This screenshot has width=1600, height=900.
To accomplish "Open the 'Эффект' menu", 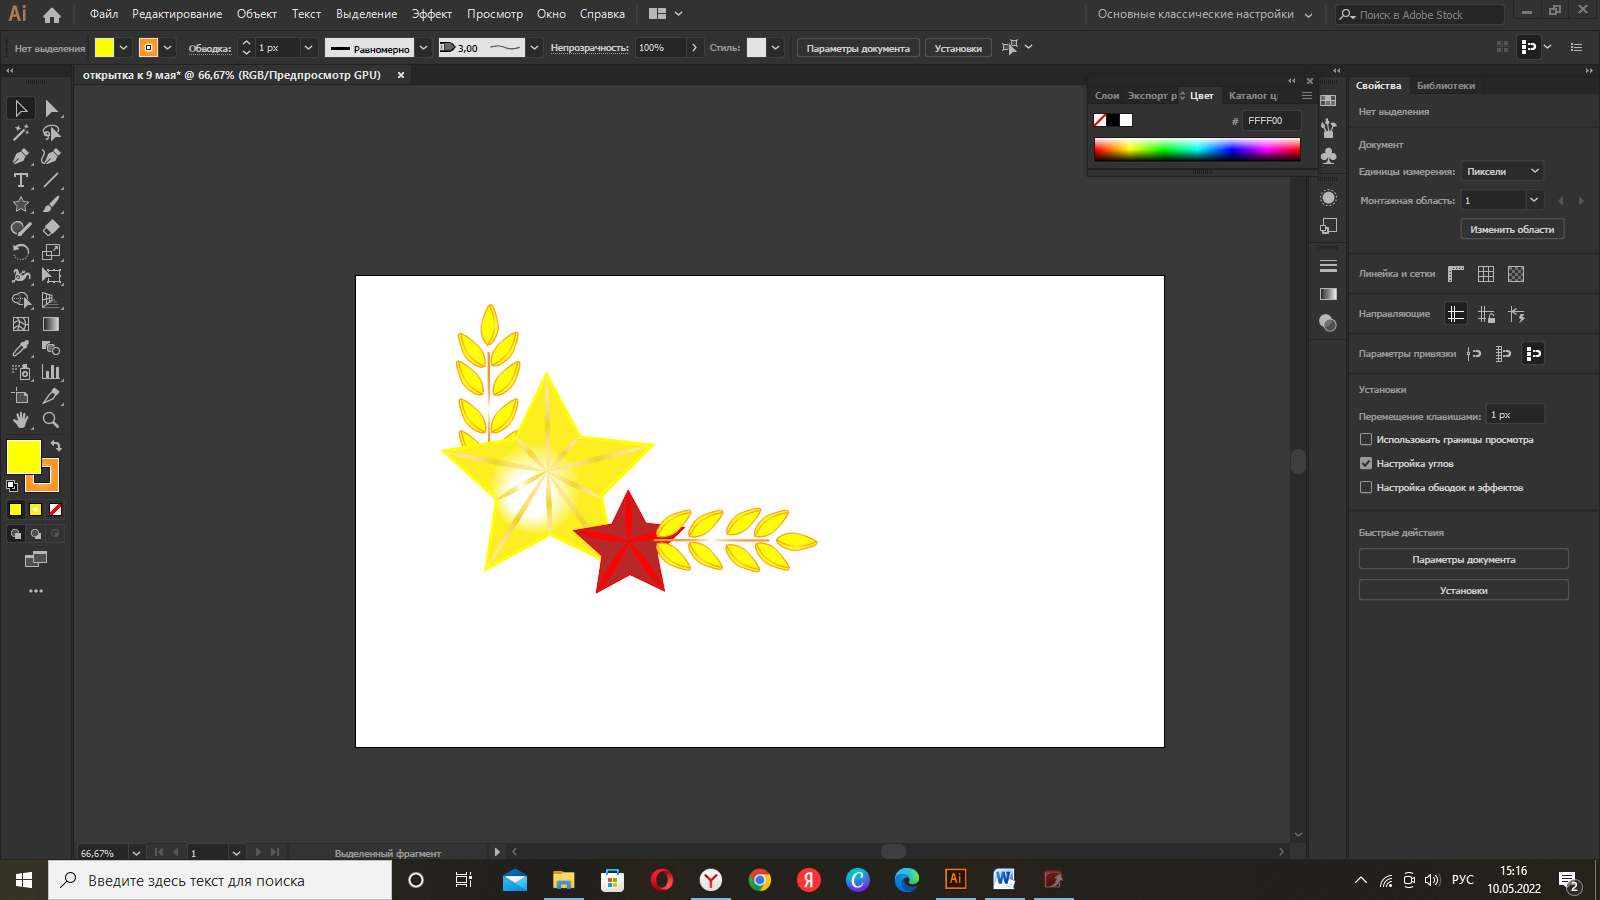I will pyautogui.click(x=431, y=14).
